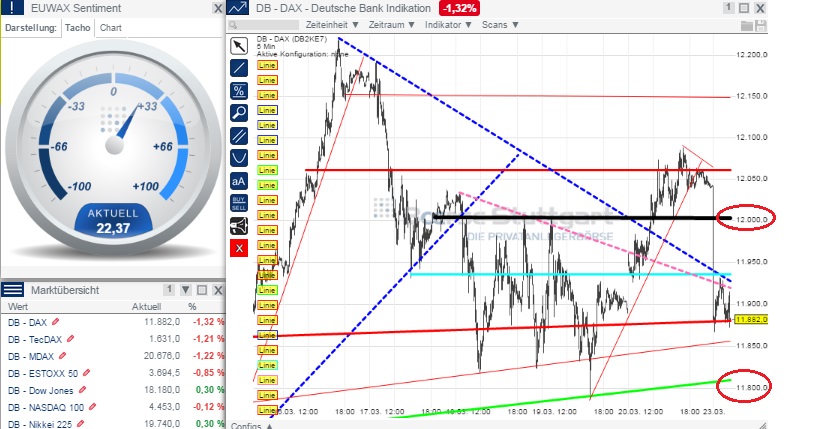The height and width of the screenshot is (429, 816).
Task: Edit DB - Dow Jones via pencil icon
Action: 82,390
